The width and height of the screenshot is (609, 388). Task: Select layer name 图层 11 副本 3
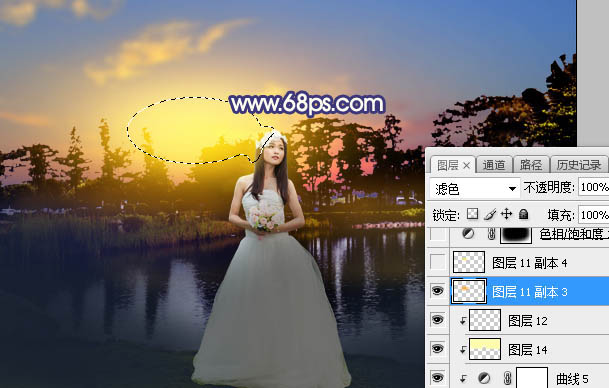(x=530, y=292)
